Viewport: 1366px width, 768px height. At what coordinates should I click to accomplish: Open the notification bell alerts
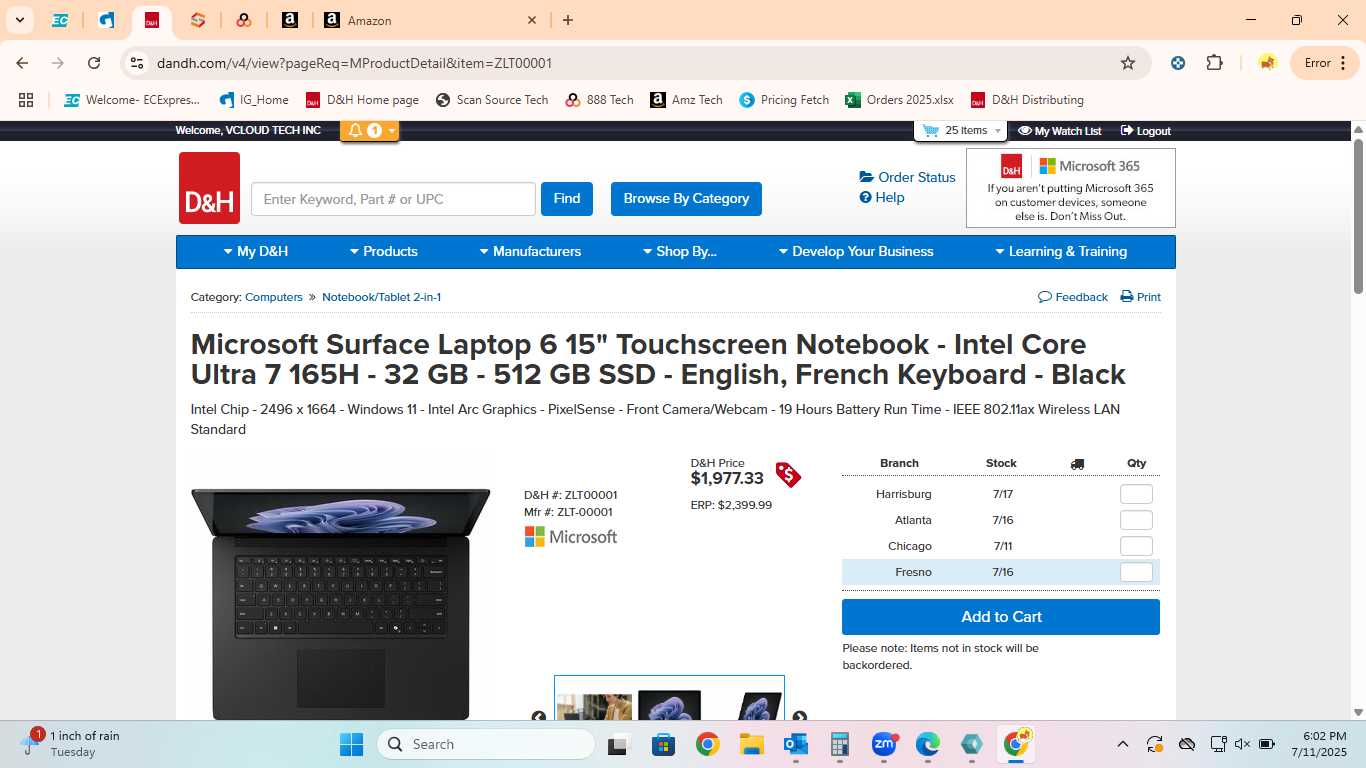click(x=369, y=131)
